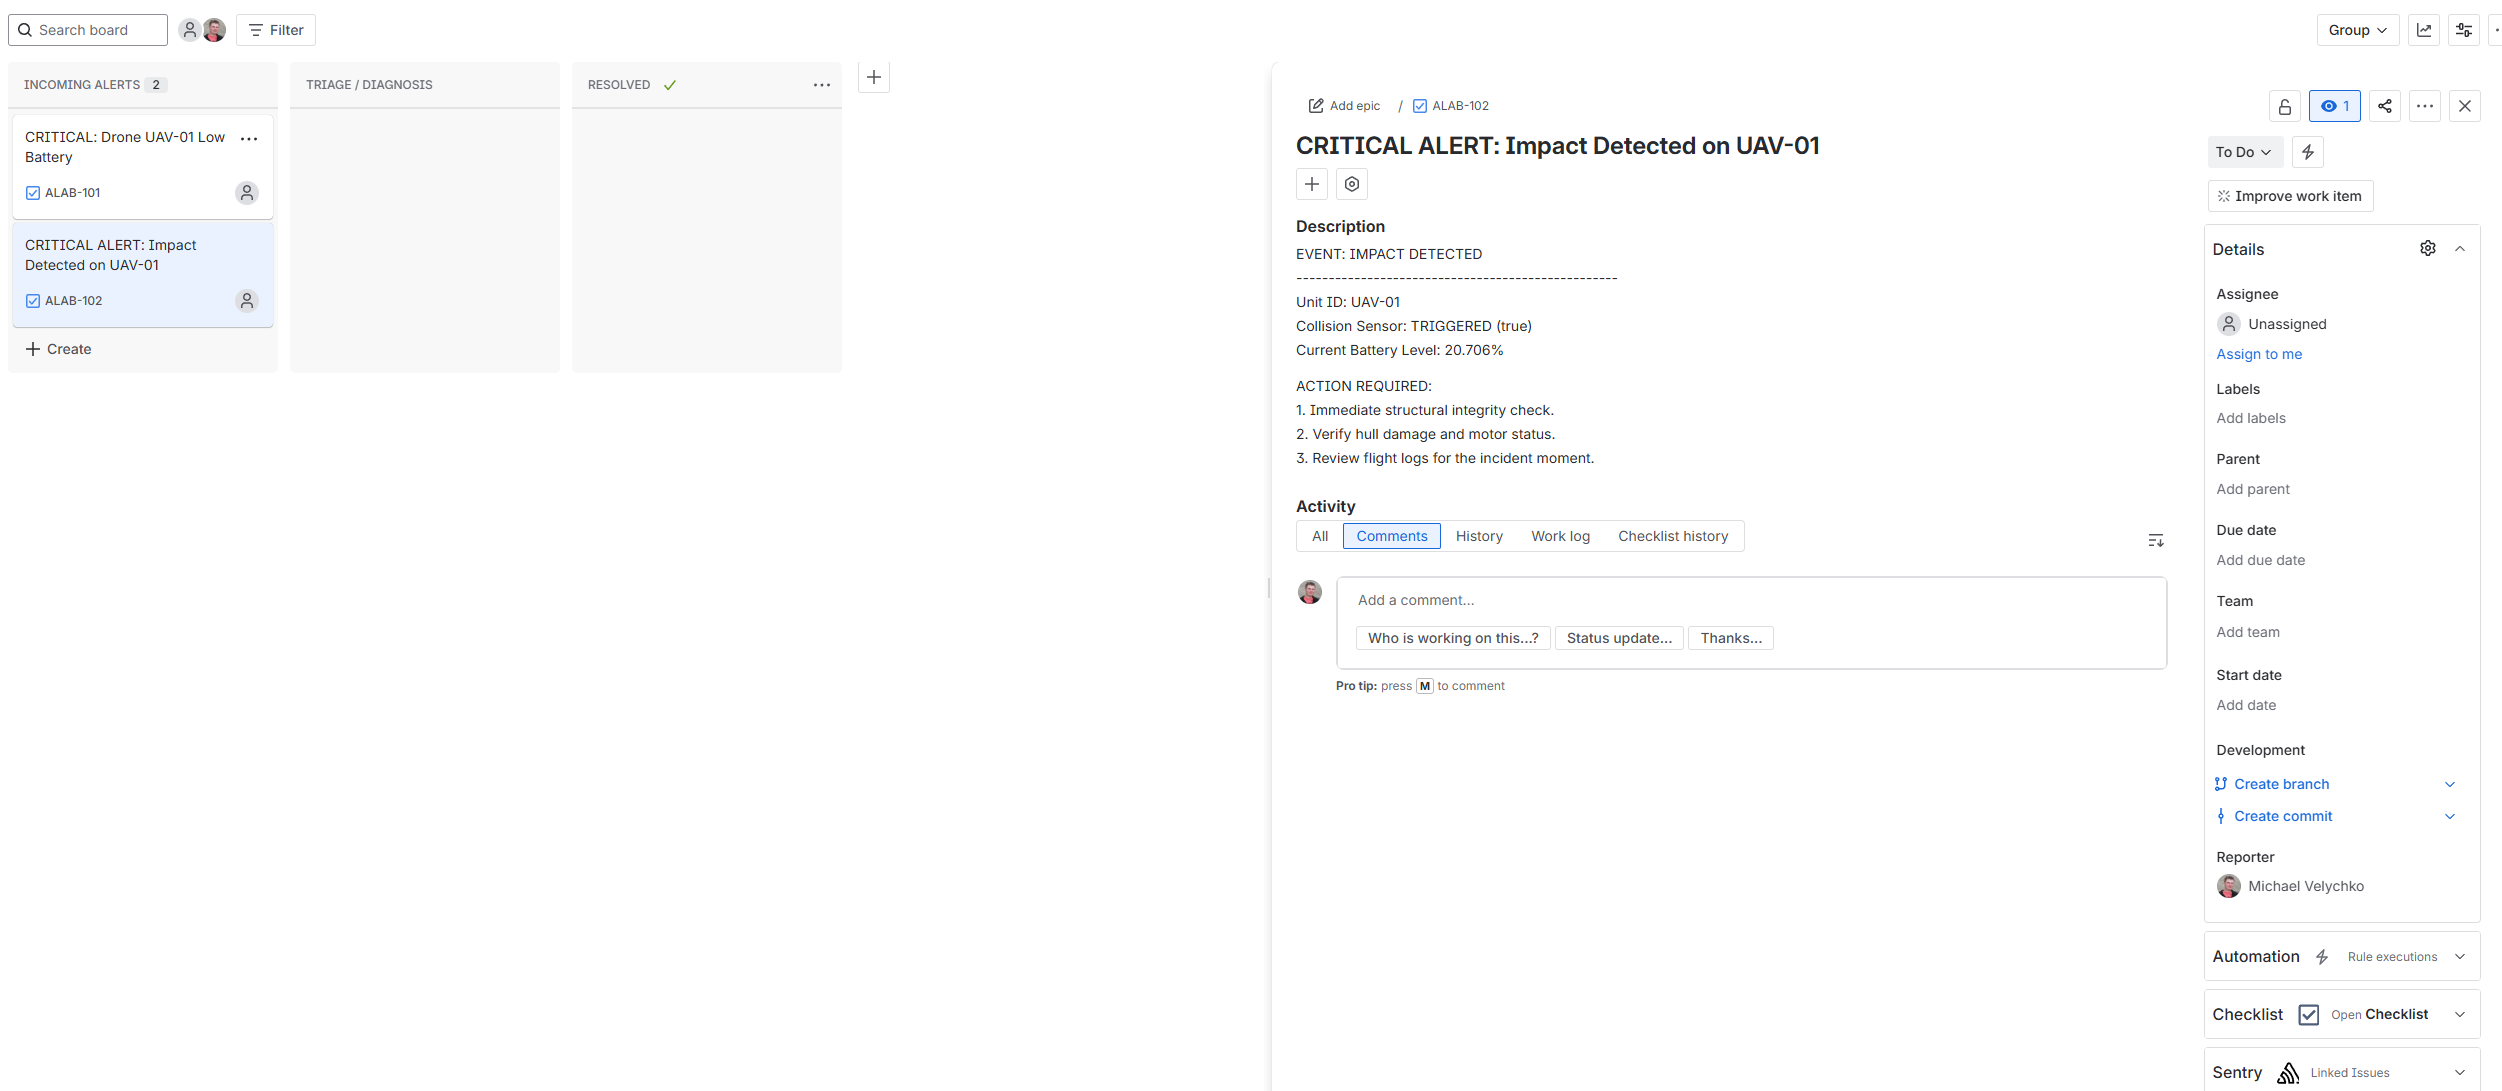Open the Group dropdown
This screenshot has height=1091, width=2502.
2357,30
